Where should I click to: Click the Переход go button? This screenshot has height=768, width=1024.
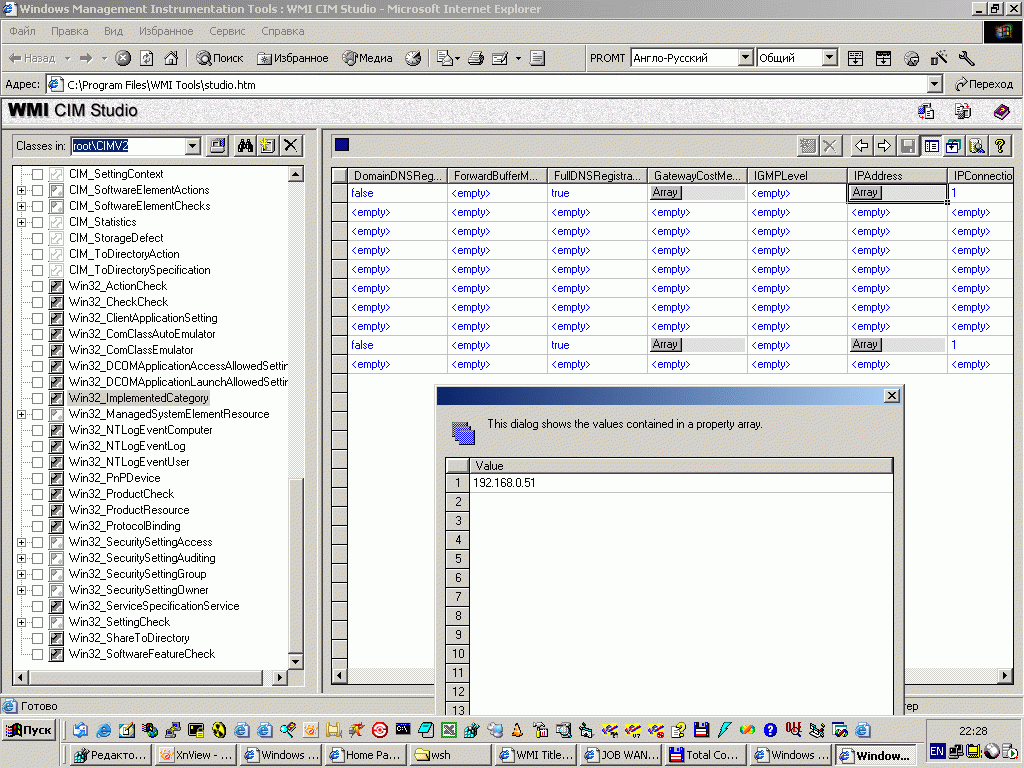(x=984, y=84)
